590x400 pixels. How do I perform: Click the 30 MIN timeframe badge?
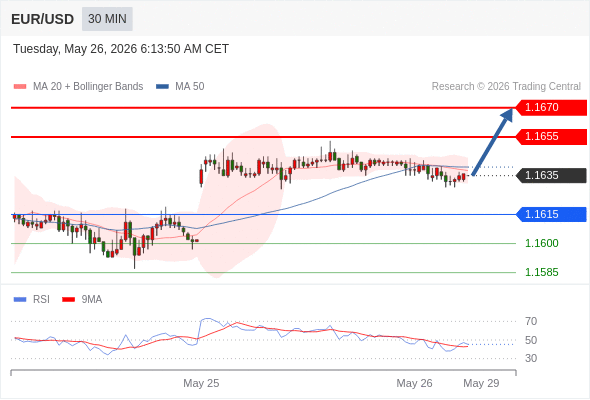107,19
